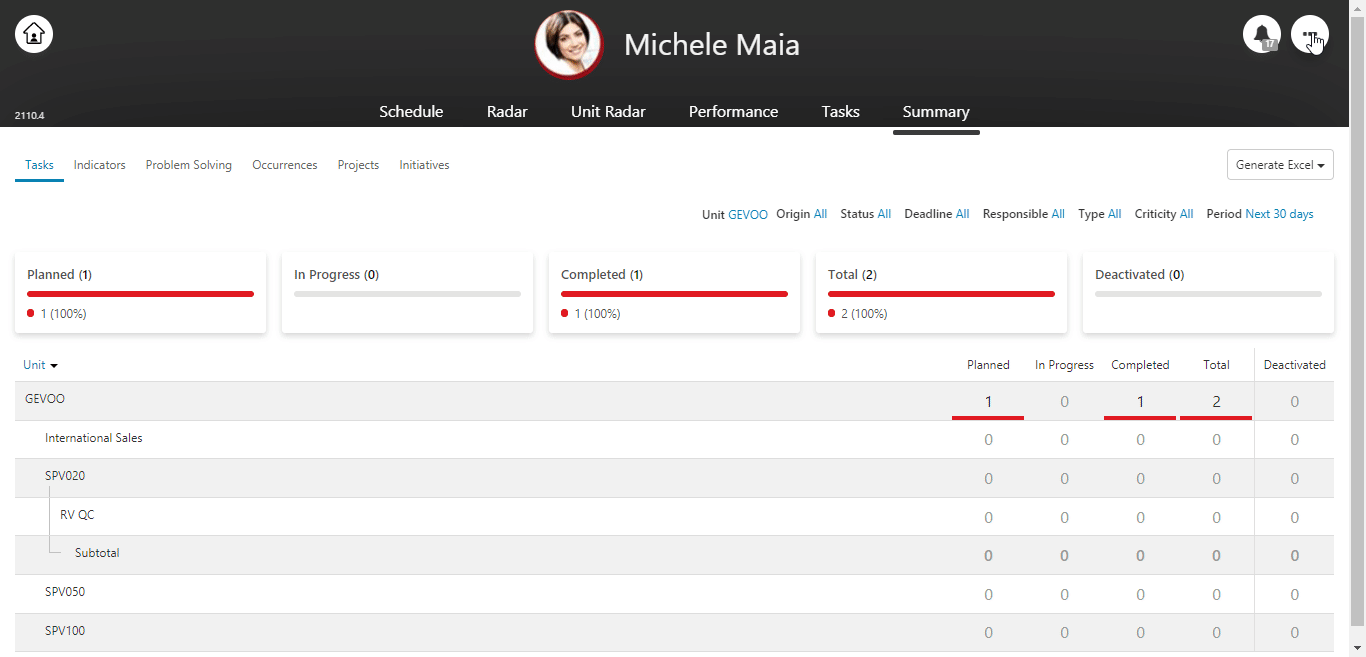Open Tasks in the top navigation bar
This screenshot has width=1366, height=657.
click(840, 112)
